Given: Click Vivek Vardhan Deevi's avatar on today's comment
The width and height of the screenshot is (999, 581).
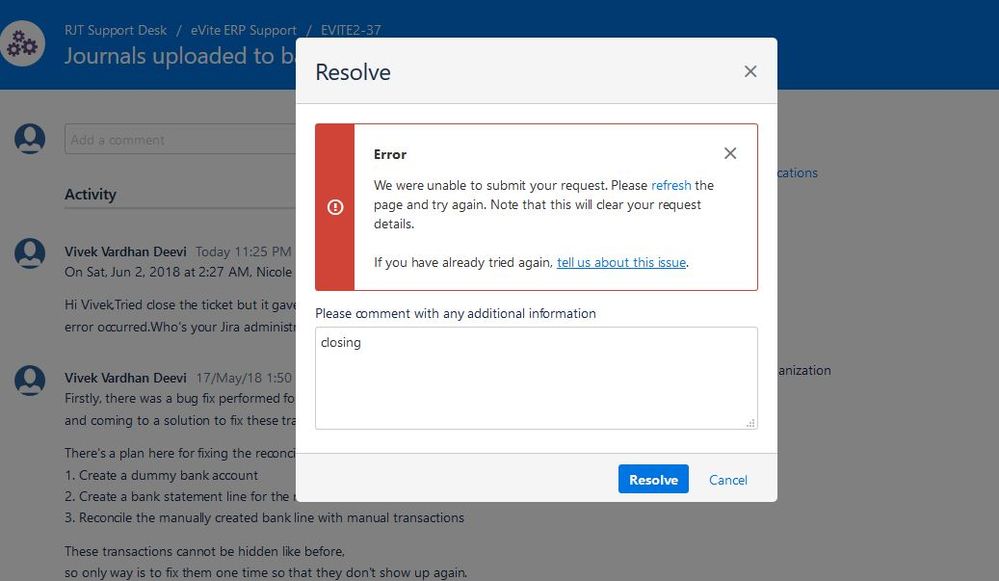Looking at the screenshot, I should pyautogui.click(x=29, y=253).
